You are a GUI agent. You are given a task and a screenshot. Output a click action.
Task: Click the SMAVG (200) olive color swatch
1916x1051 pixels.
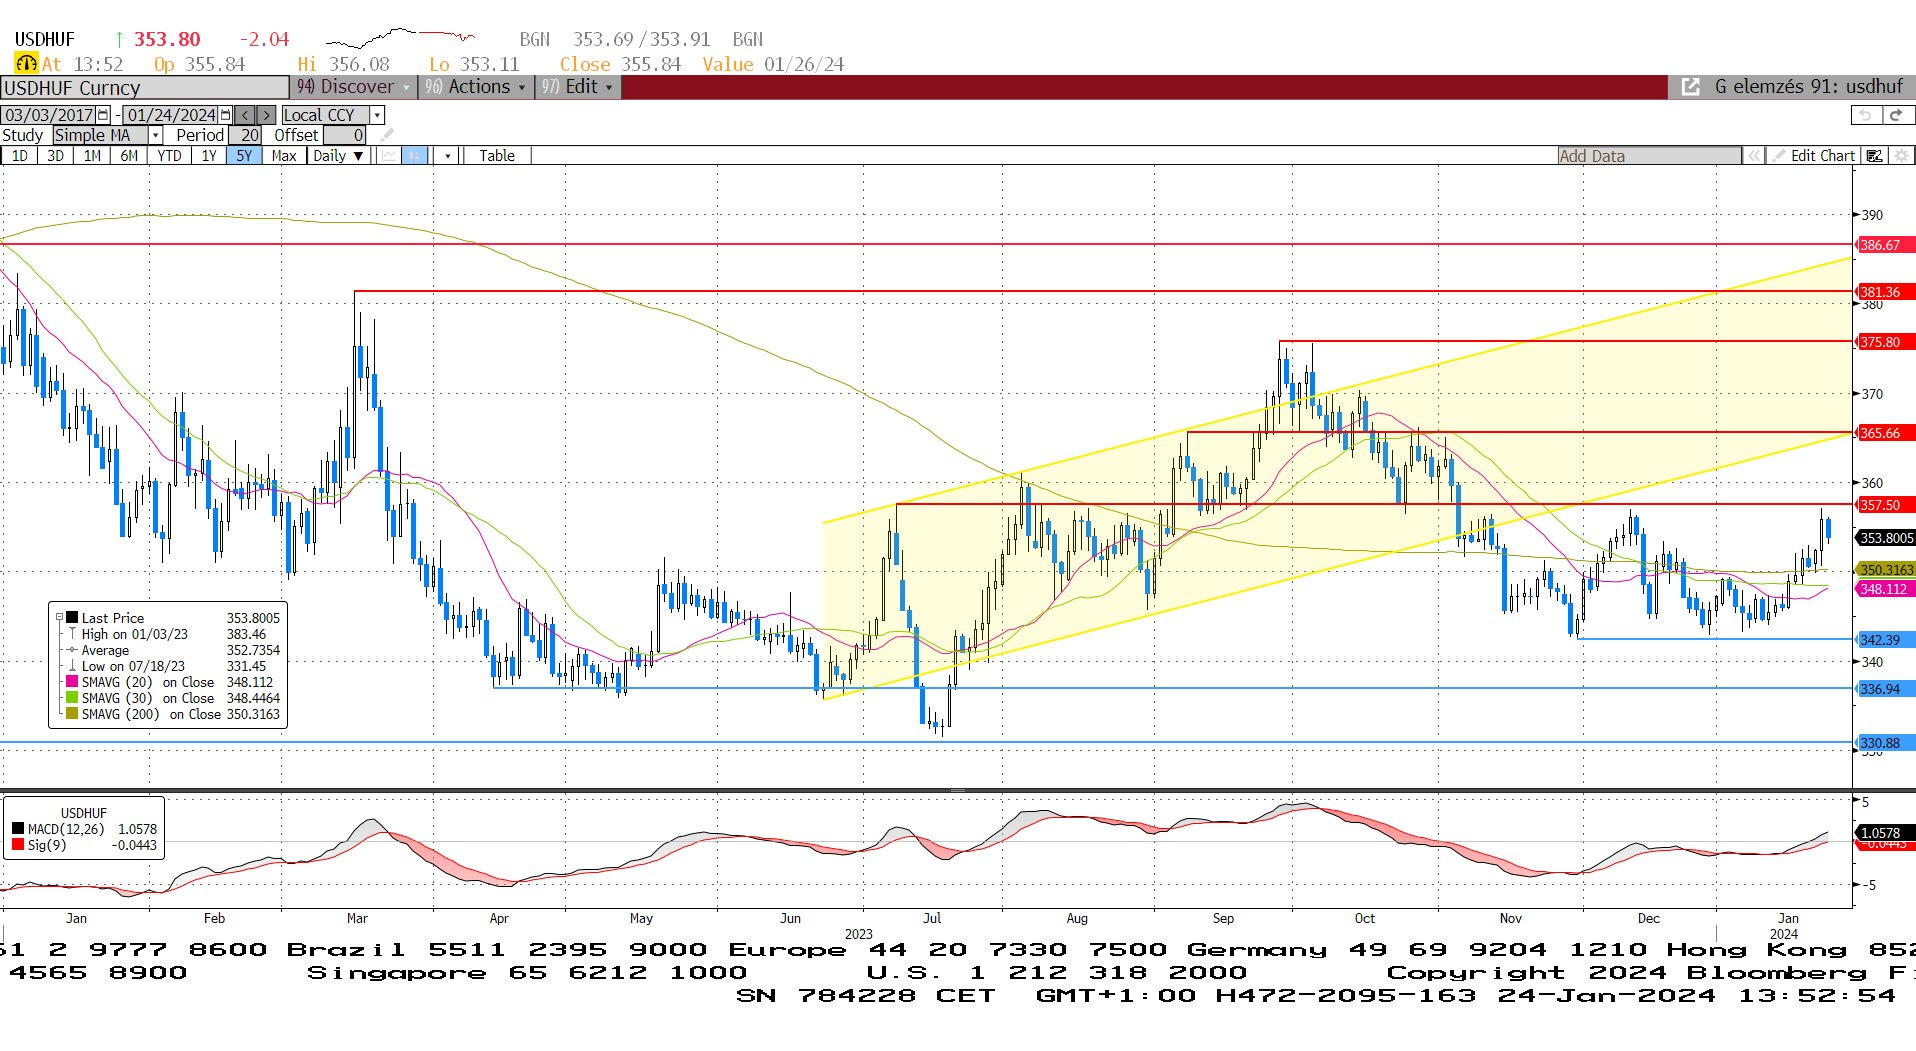click(x=72, y=714)
